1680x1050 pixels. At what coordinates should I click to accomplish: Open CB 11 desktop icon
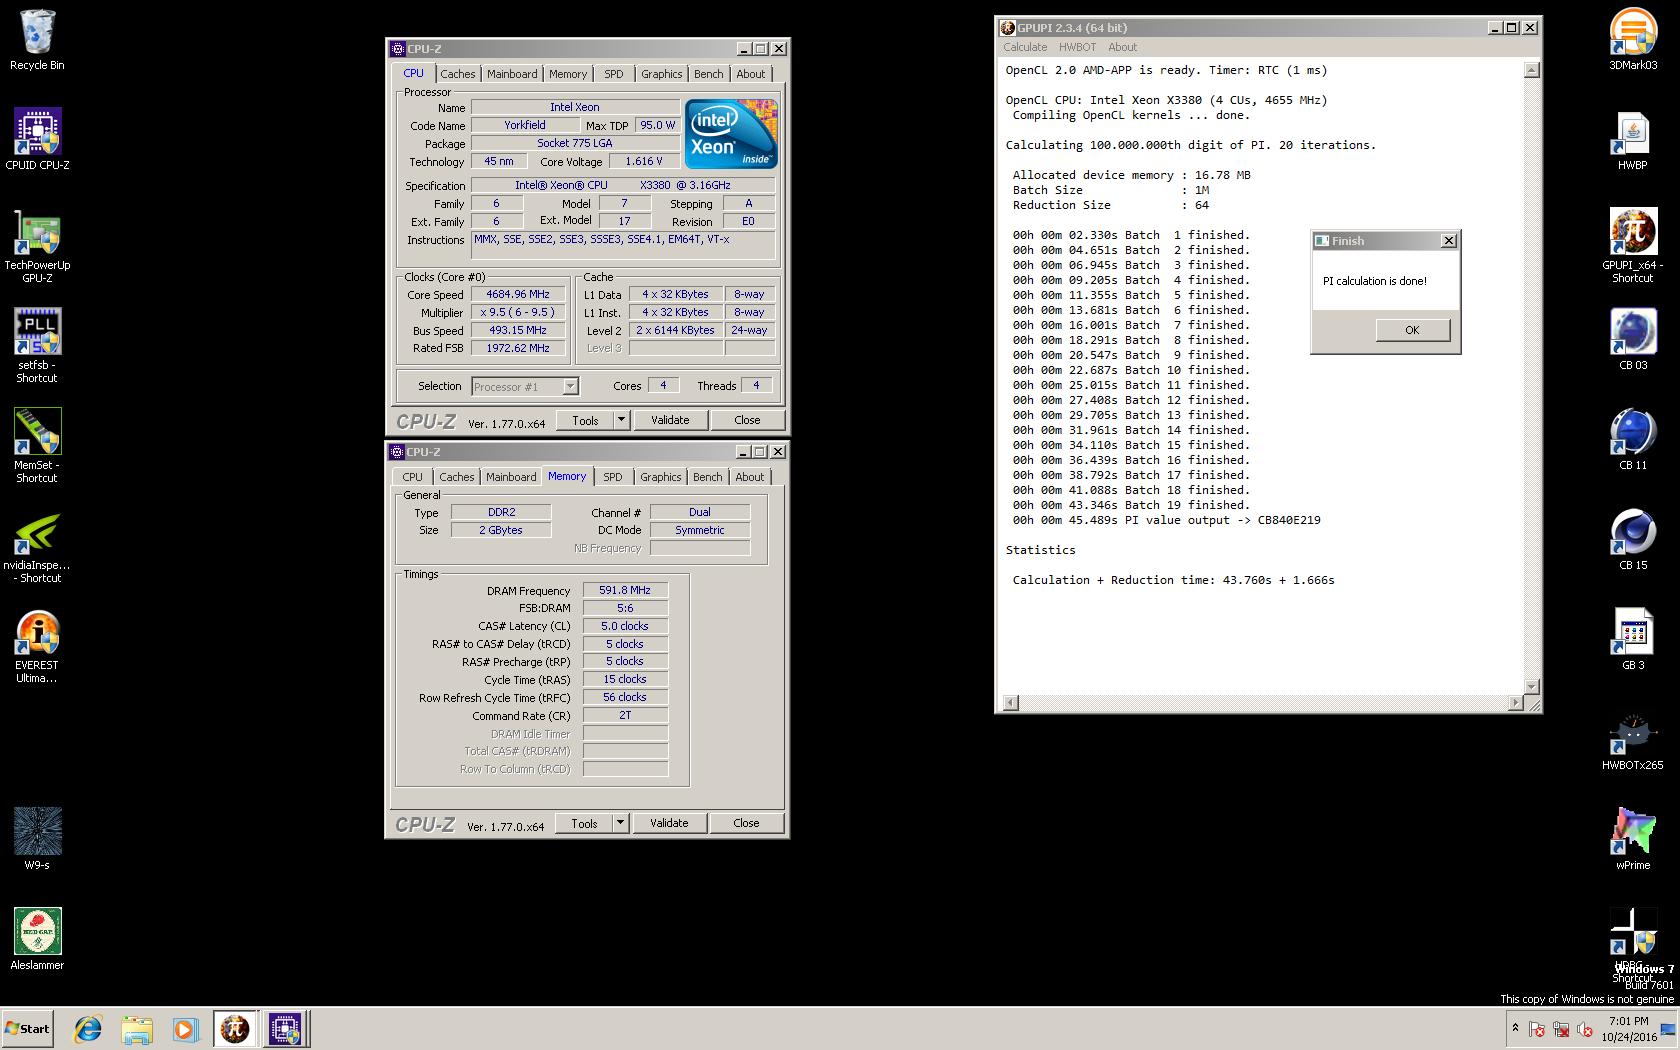click(1633, 439)
